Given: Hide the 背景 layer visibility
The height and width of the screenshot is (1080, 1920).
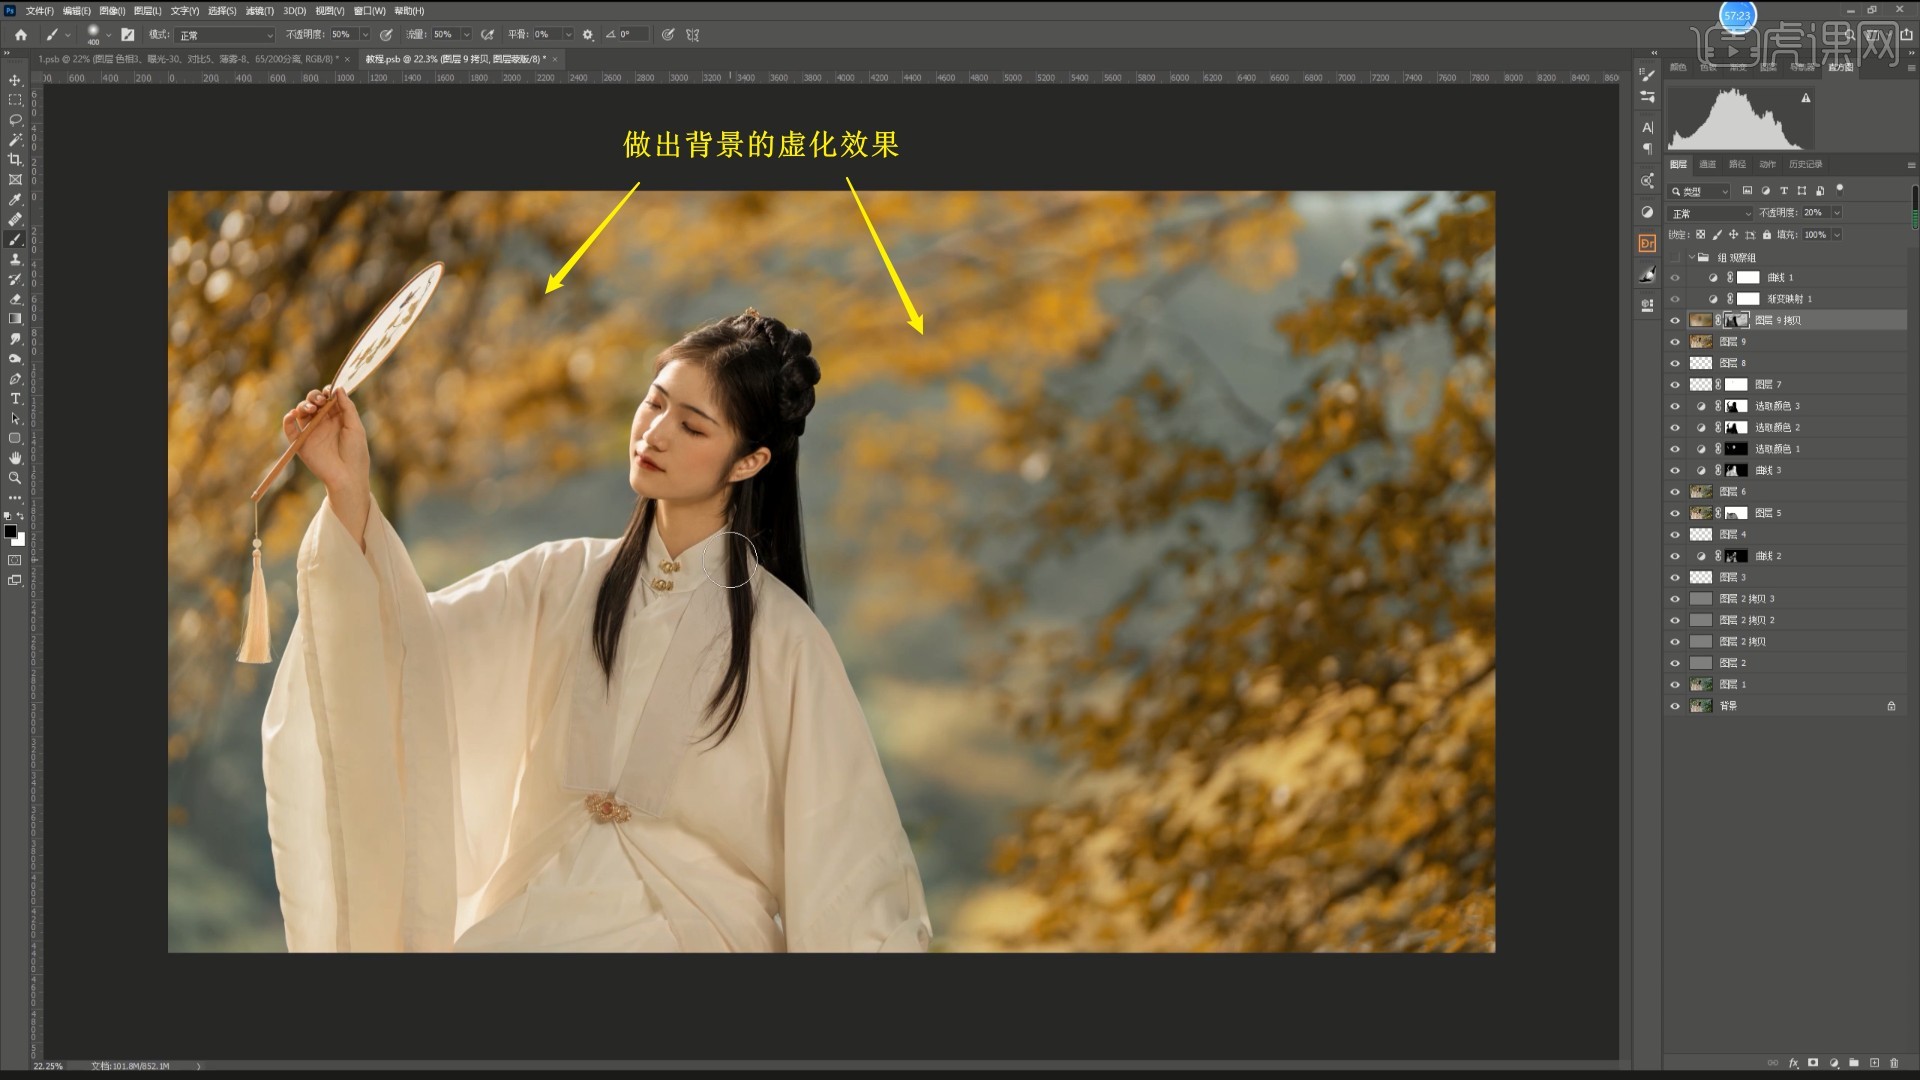Looking at the screenshot, I should [x=1675, y=706].
